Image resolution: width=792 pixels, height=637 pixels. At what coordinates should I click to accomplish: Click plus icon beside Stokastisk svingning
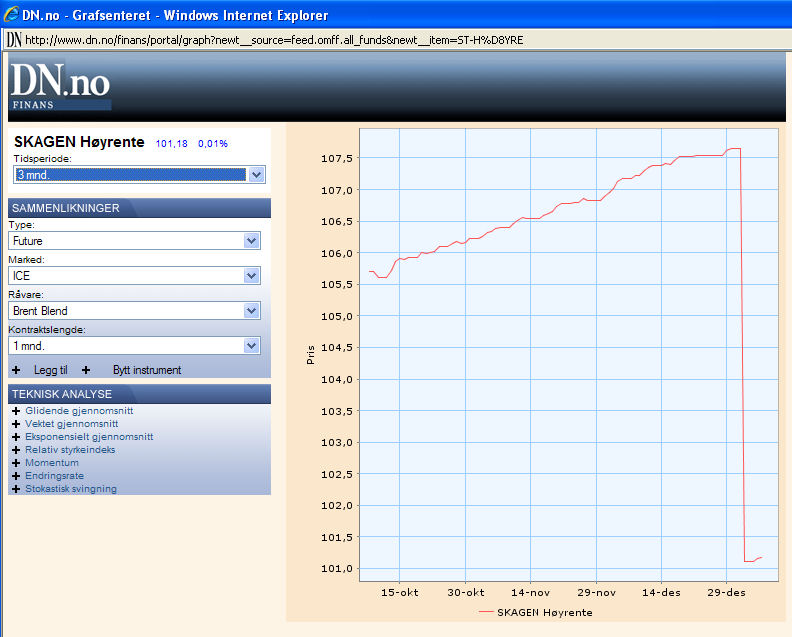tap(16, 489)
